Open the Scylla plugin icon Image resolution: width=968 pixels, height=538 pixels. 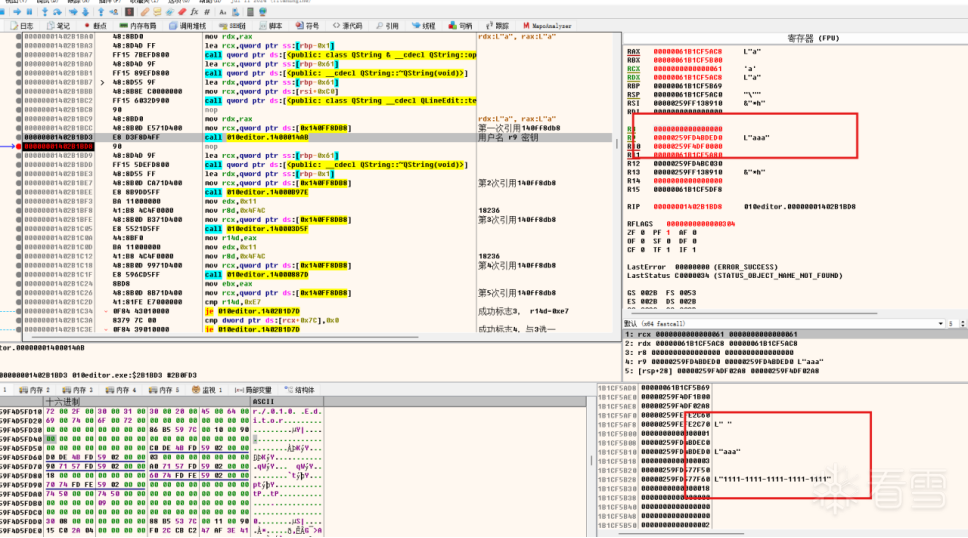(130, 12)
